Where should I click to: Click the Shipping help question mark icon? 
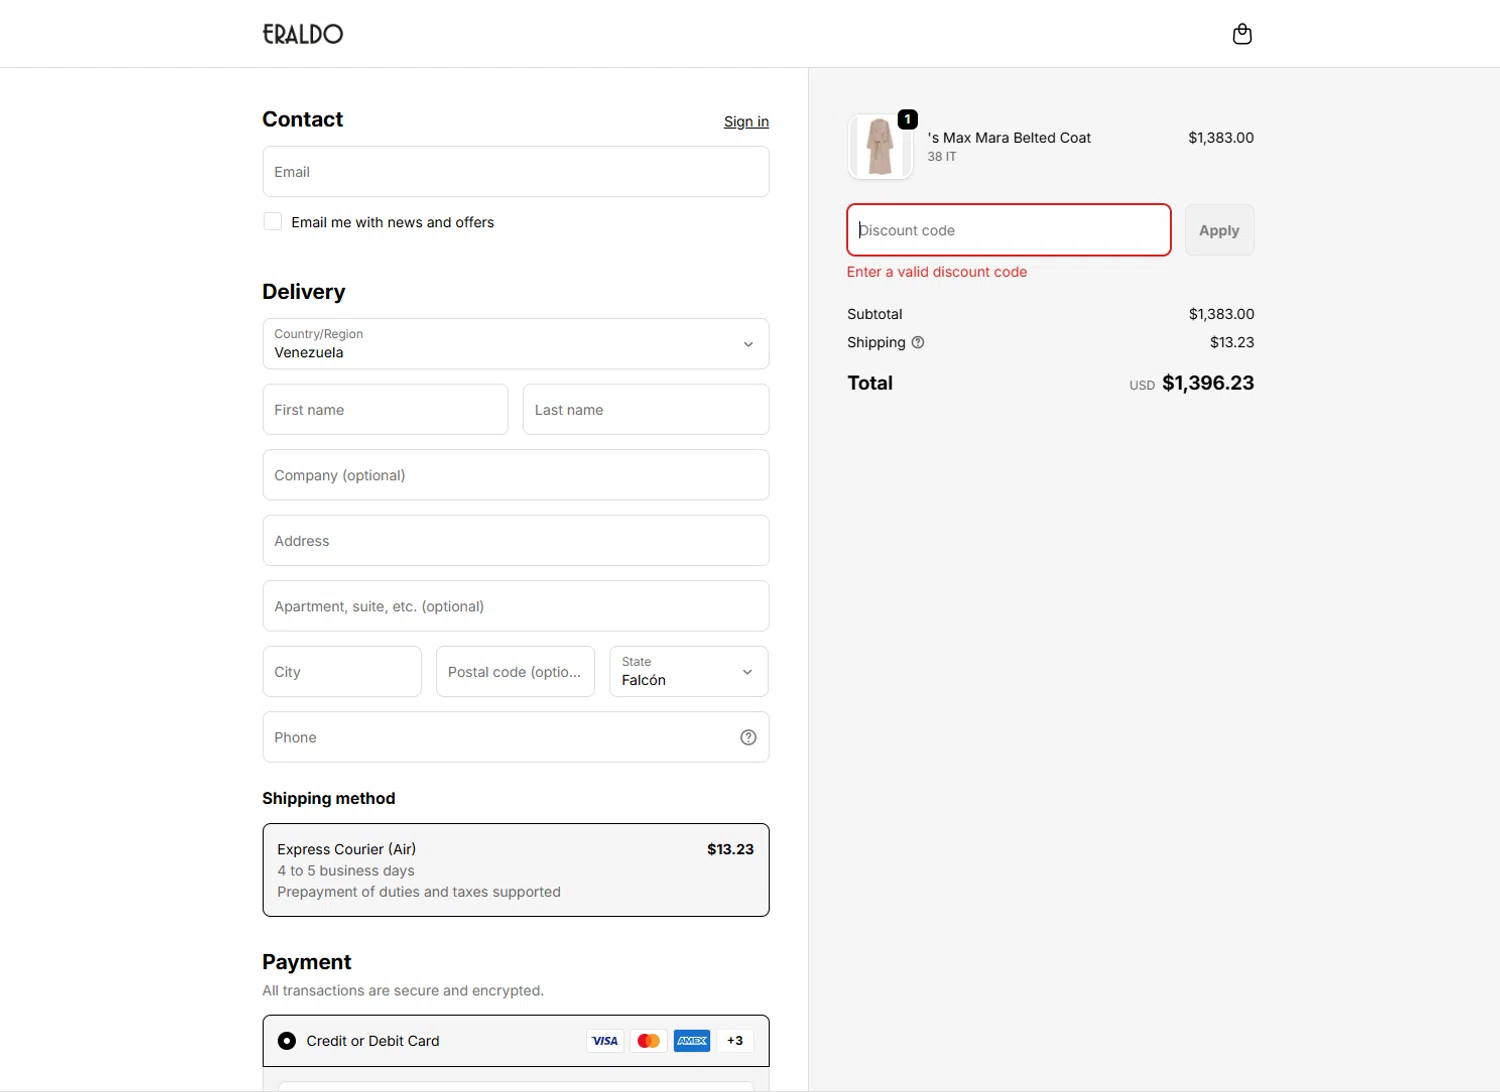(918, 342)
